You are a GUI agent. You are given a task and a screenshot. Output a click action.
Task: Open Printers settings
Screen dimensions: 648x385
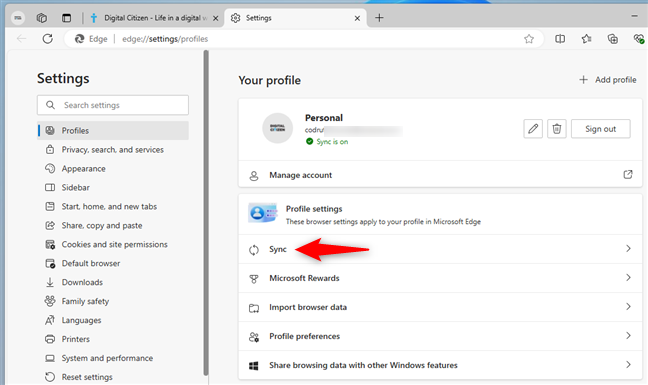(x=113, y=339)
